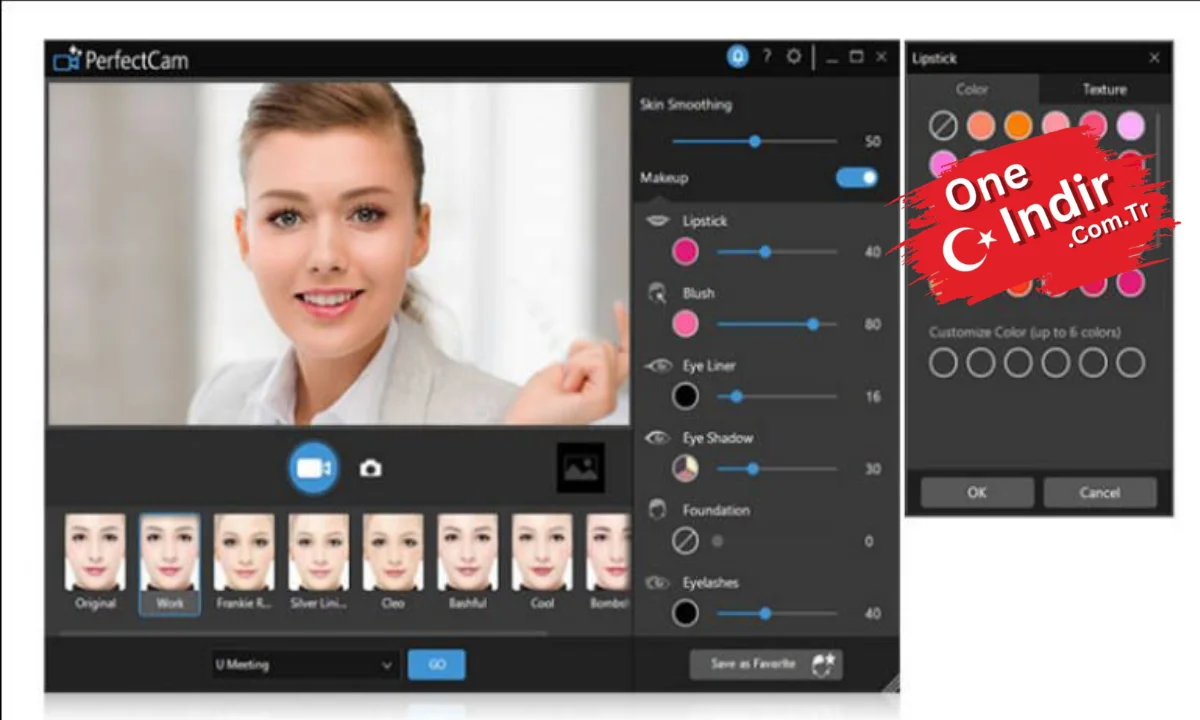Select the Bashful look thumbnail
Image resolution: width=1200 pixels, height=720 pixels.
(467, 562)
